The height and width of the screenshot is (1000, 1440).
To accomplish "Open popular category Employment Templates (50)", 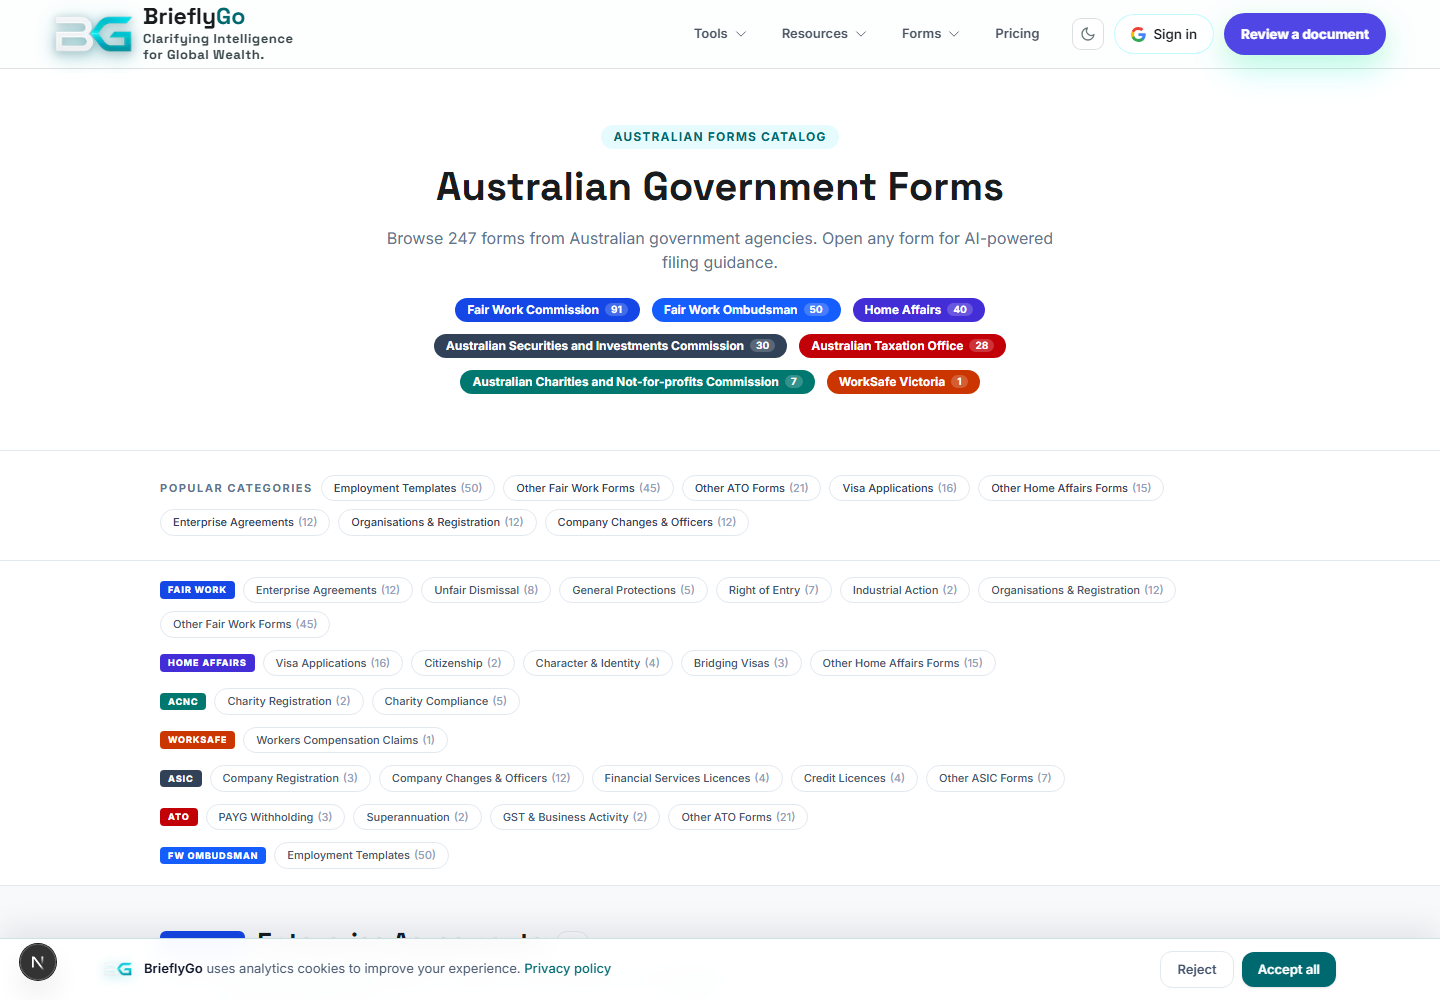I will click(x=408, y=488).
